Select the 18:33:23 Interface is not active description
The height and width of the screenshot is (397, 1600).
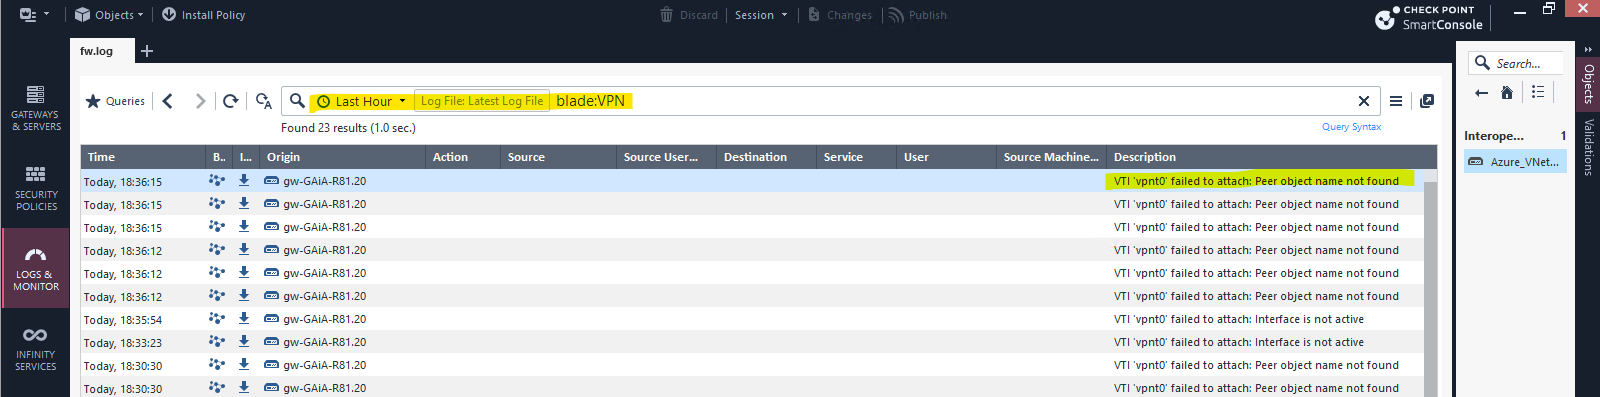[1239, 342]
